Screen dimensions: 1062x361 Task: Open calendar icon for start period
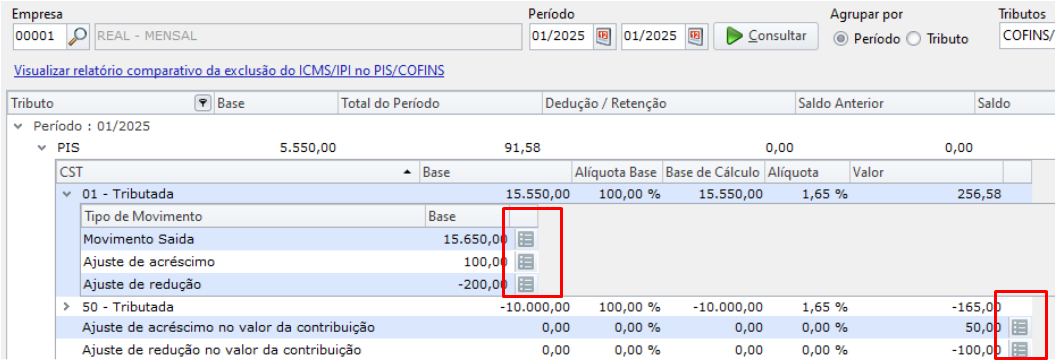(x=603, y=37)
